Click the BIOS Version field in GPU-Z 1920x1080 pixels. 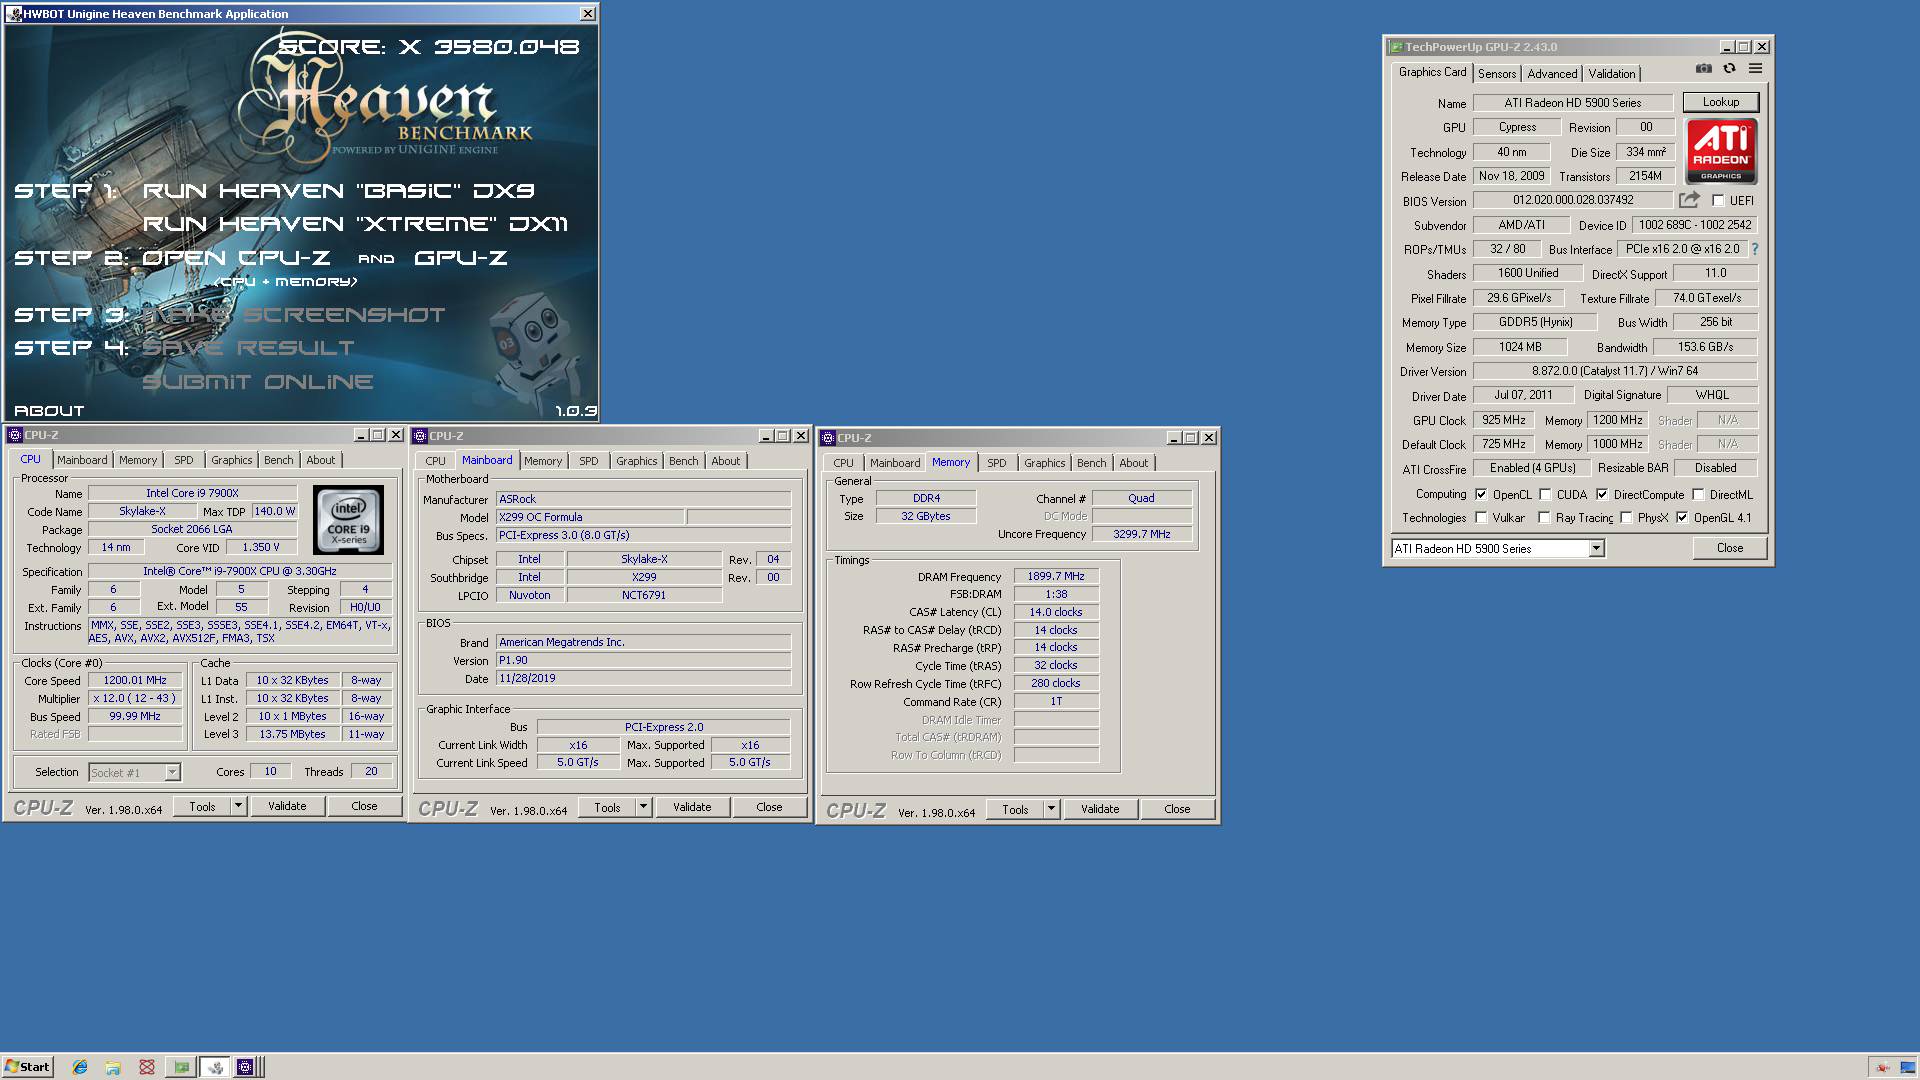(x=1573, y=200)
